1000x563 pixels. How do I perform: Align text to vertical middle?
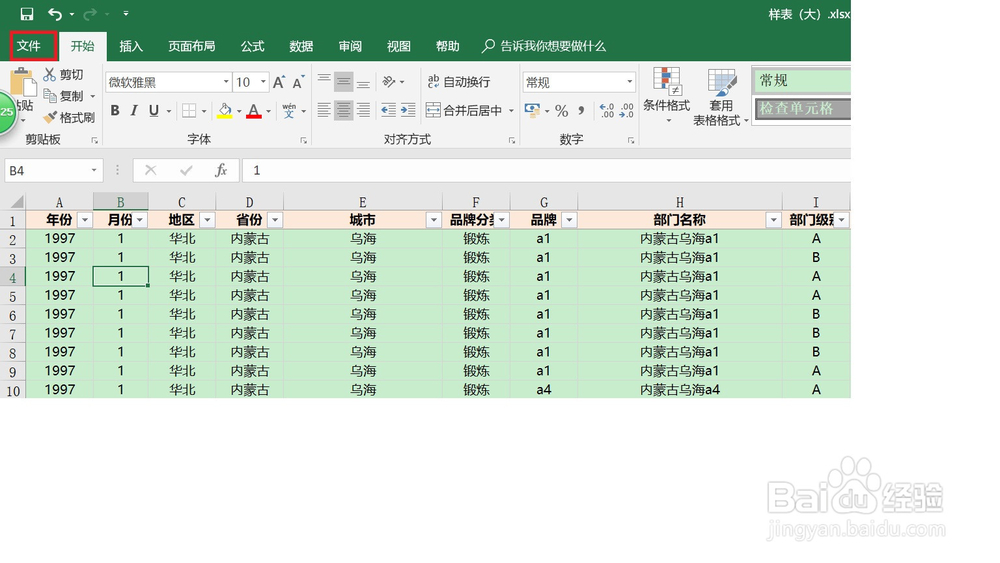[344, 82]
